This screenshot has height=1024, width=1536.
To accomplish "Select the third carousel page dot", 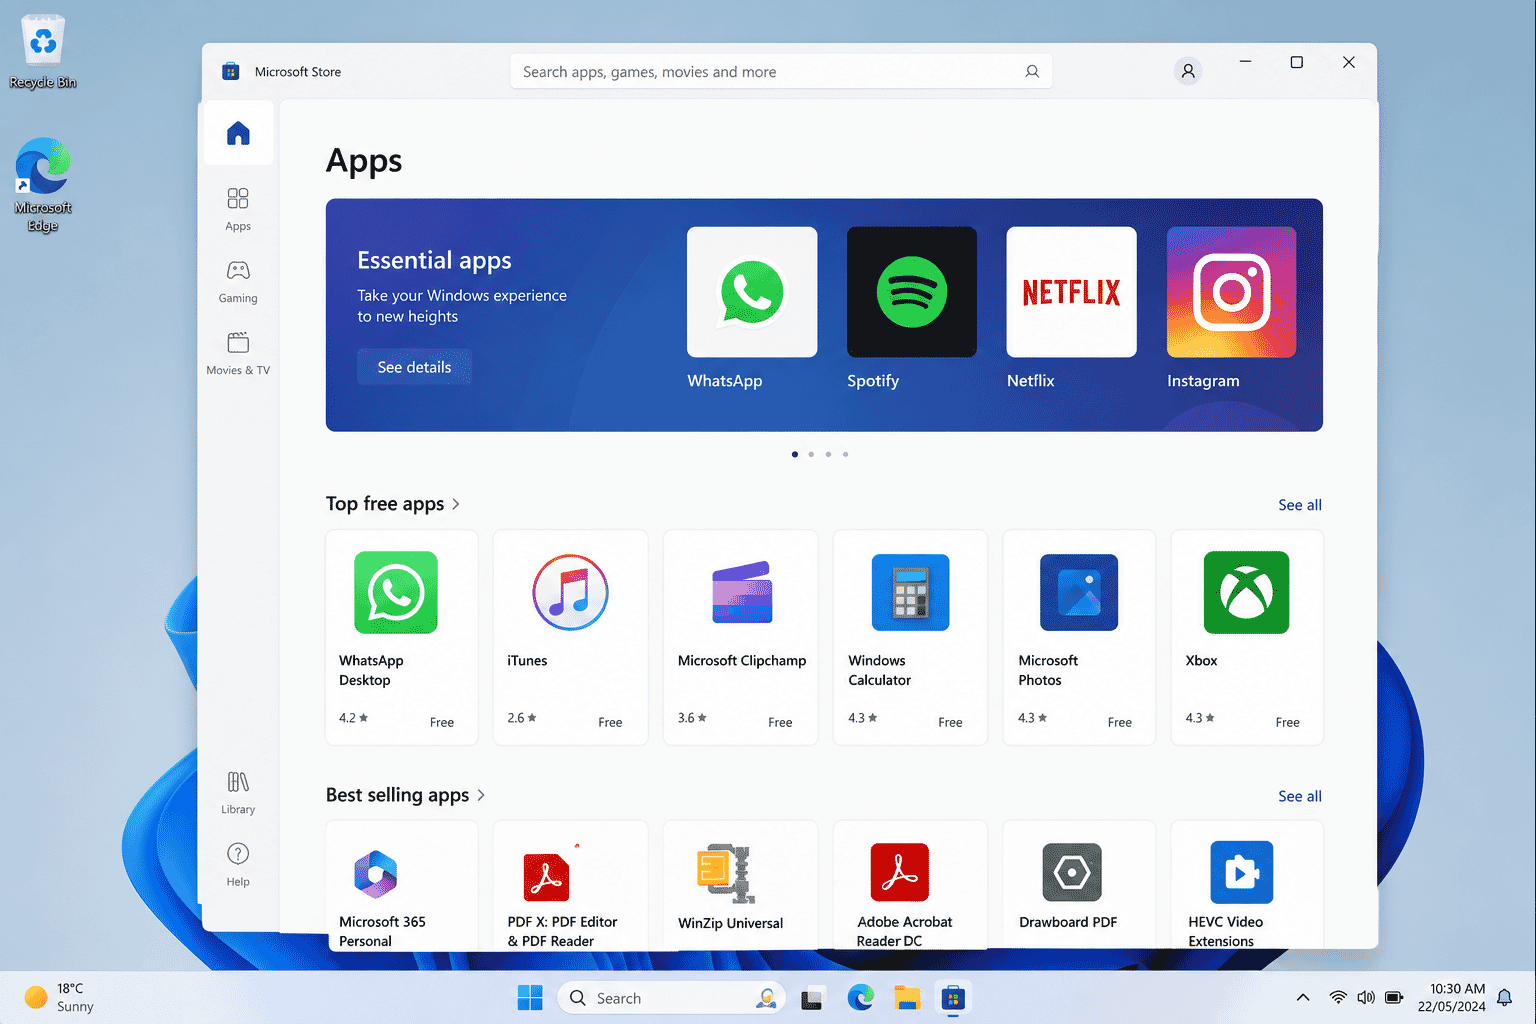I will tap(828, 454).
